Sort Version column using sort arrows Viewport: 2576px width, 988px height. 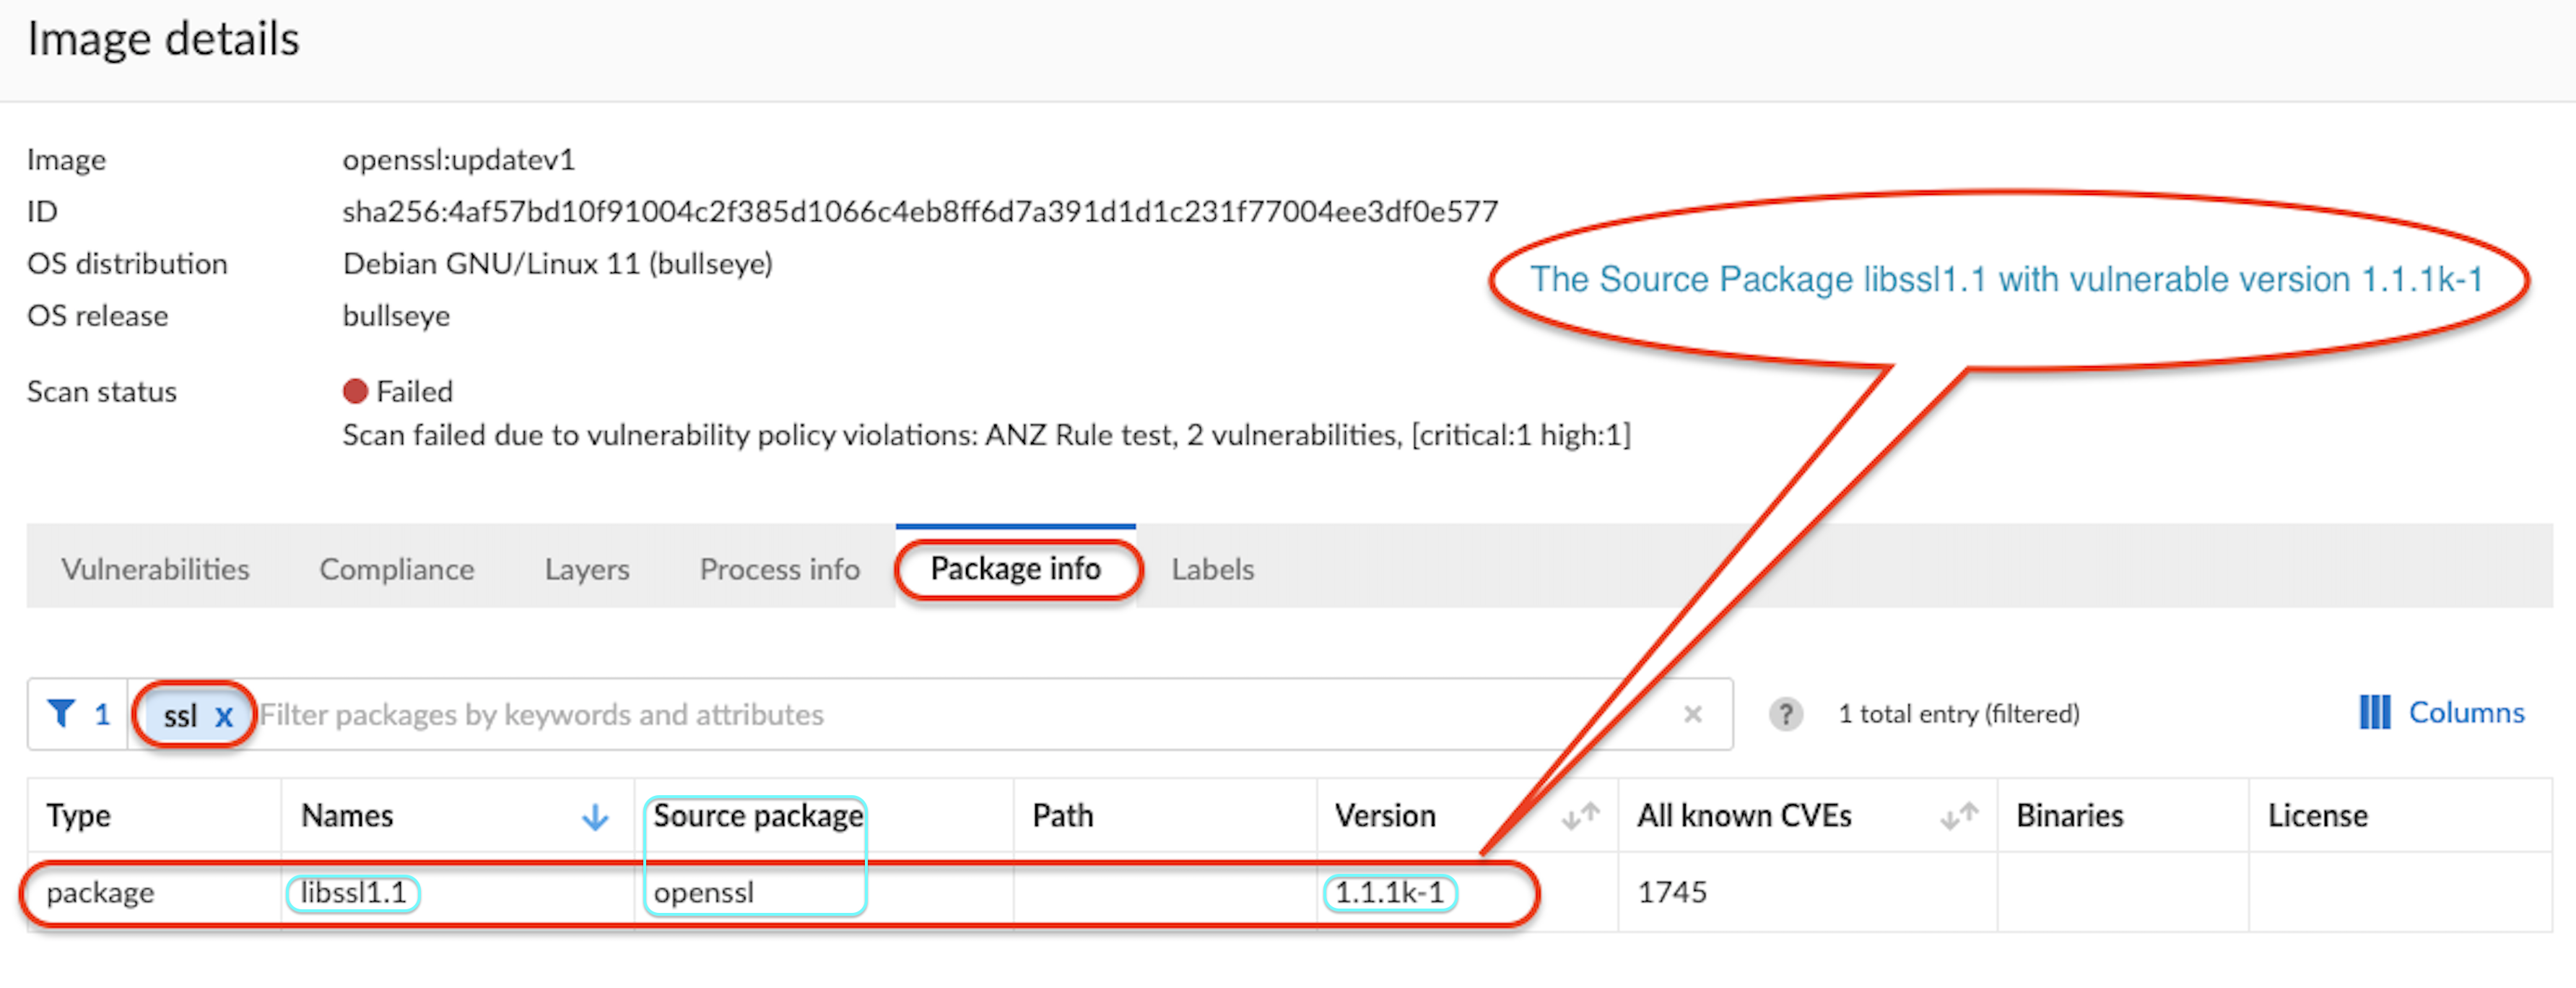(1580, 817)
